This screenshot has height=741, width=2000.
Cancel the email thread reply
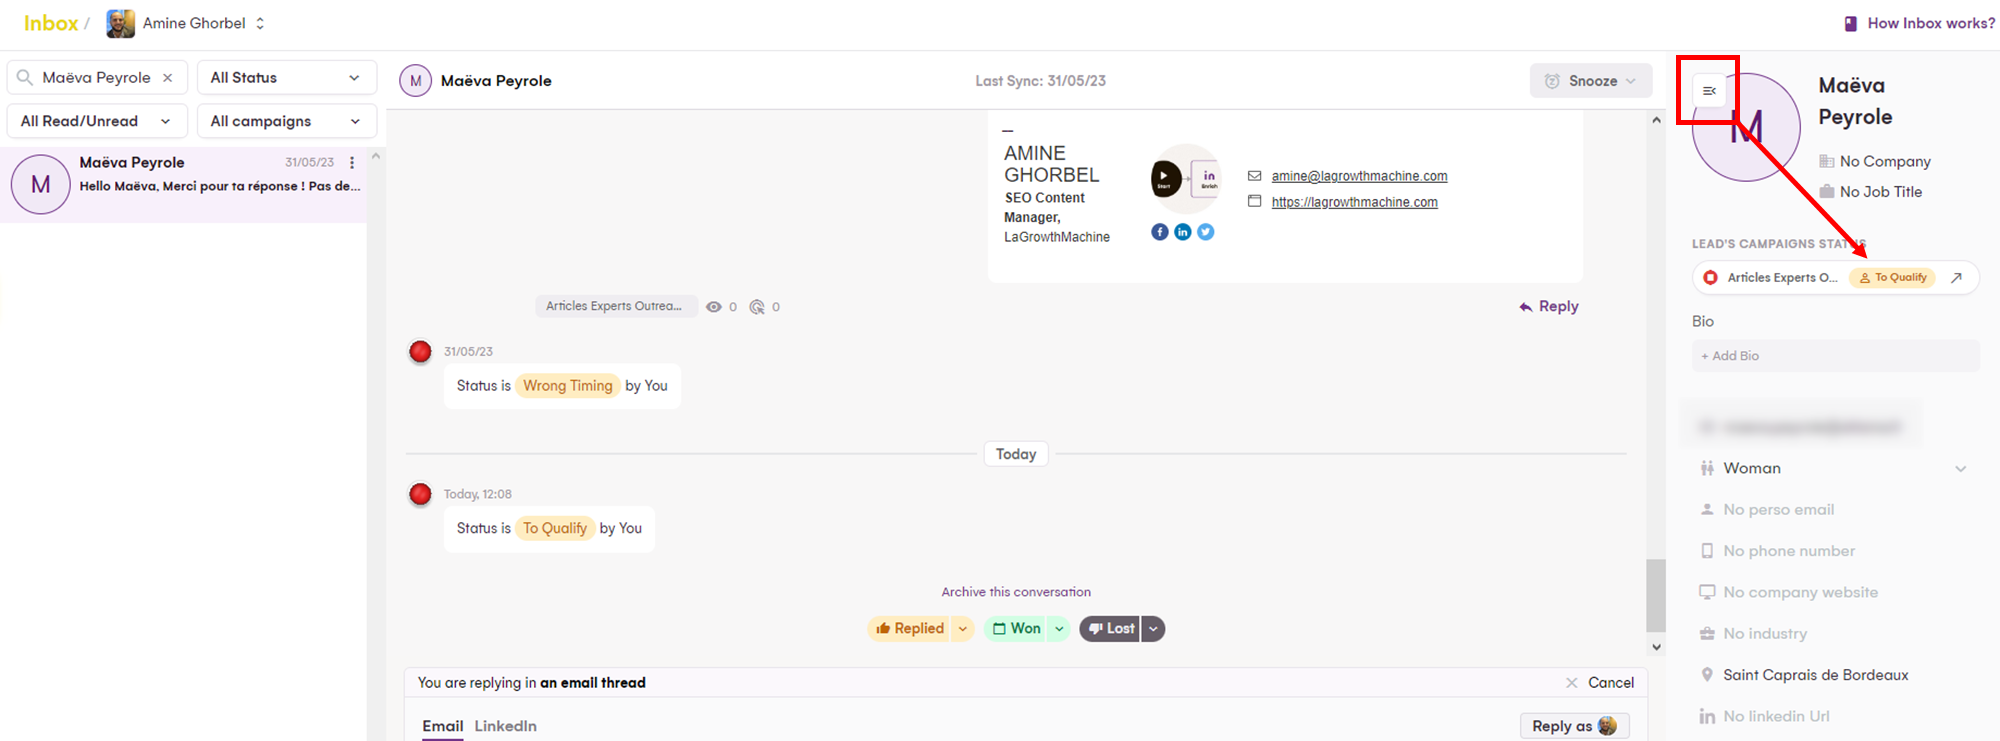[1610, 683]
